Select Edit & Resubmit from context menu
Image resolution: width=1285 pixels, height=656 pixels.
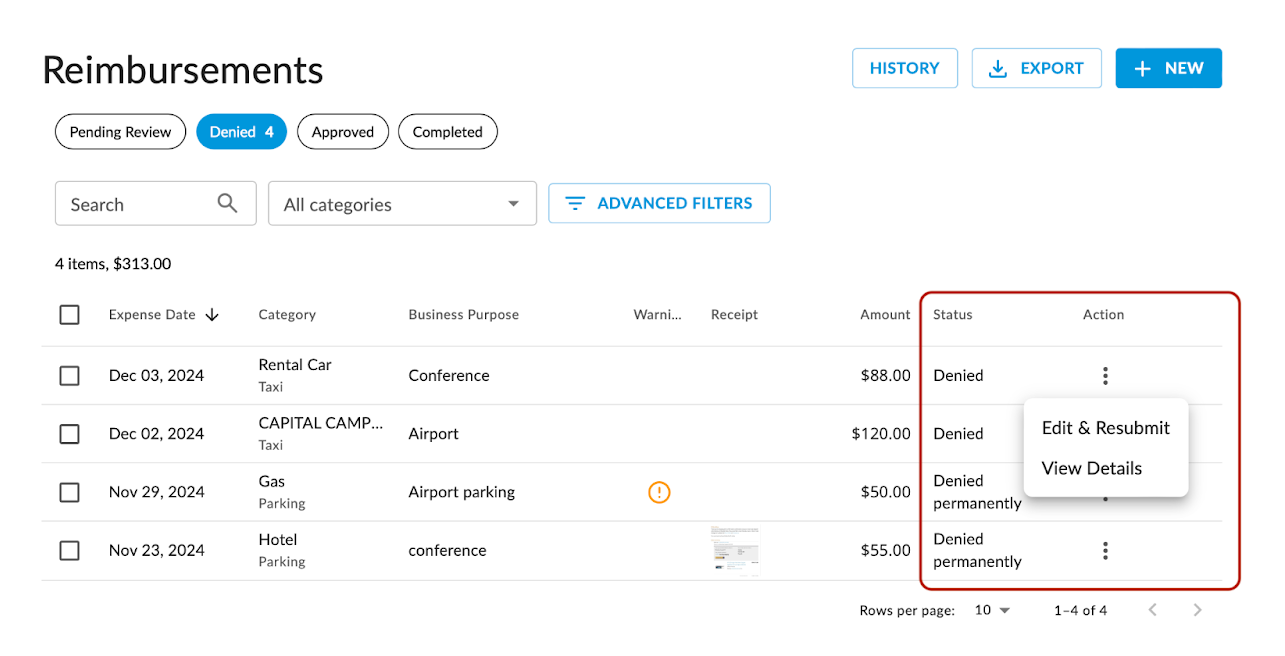click(1105, 427)
